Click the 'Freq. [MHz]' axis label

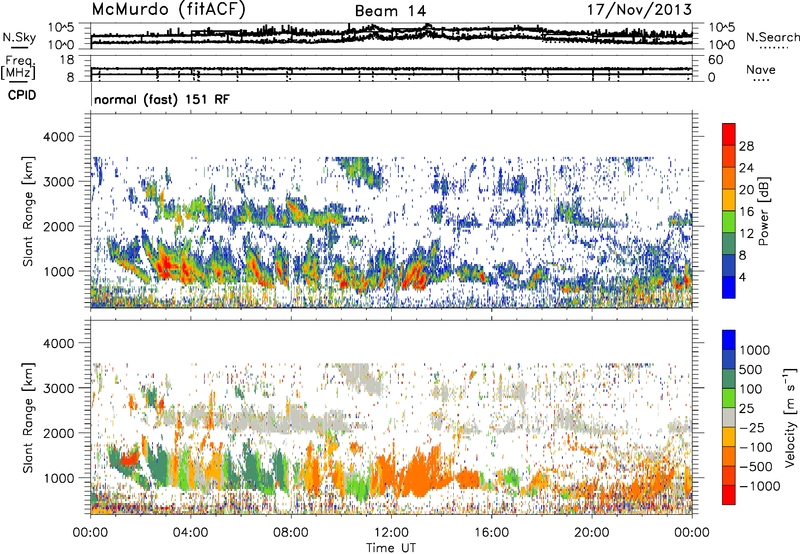coord(19,68)
